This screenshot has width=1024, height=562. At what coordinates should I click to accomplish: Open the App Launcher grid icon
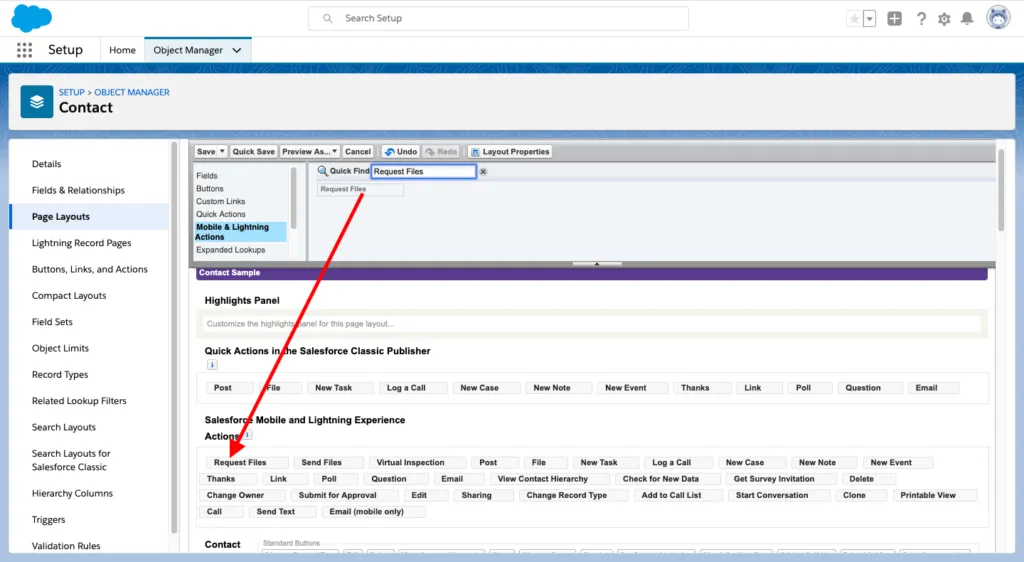click(24, 50)
